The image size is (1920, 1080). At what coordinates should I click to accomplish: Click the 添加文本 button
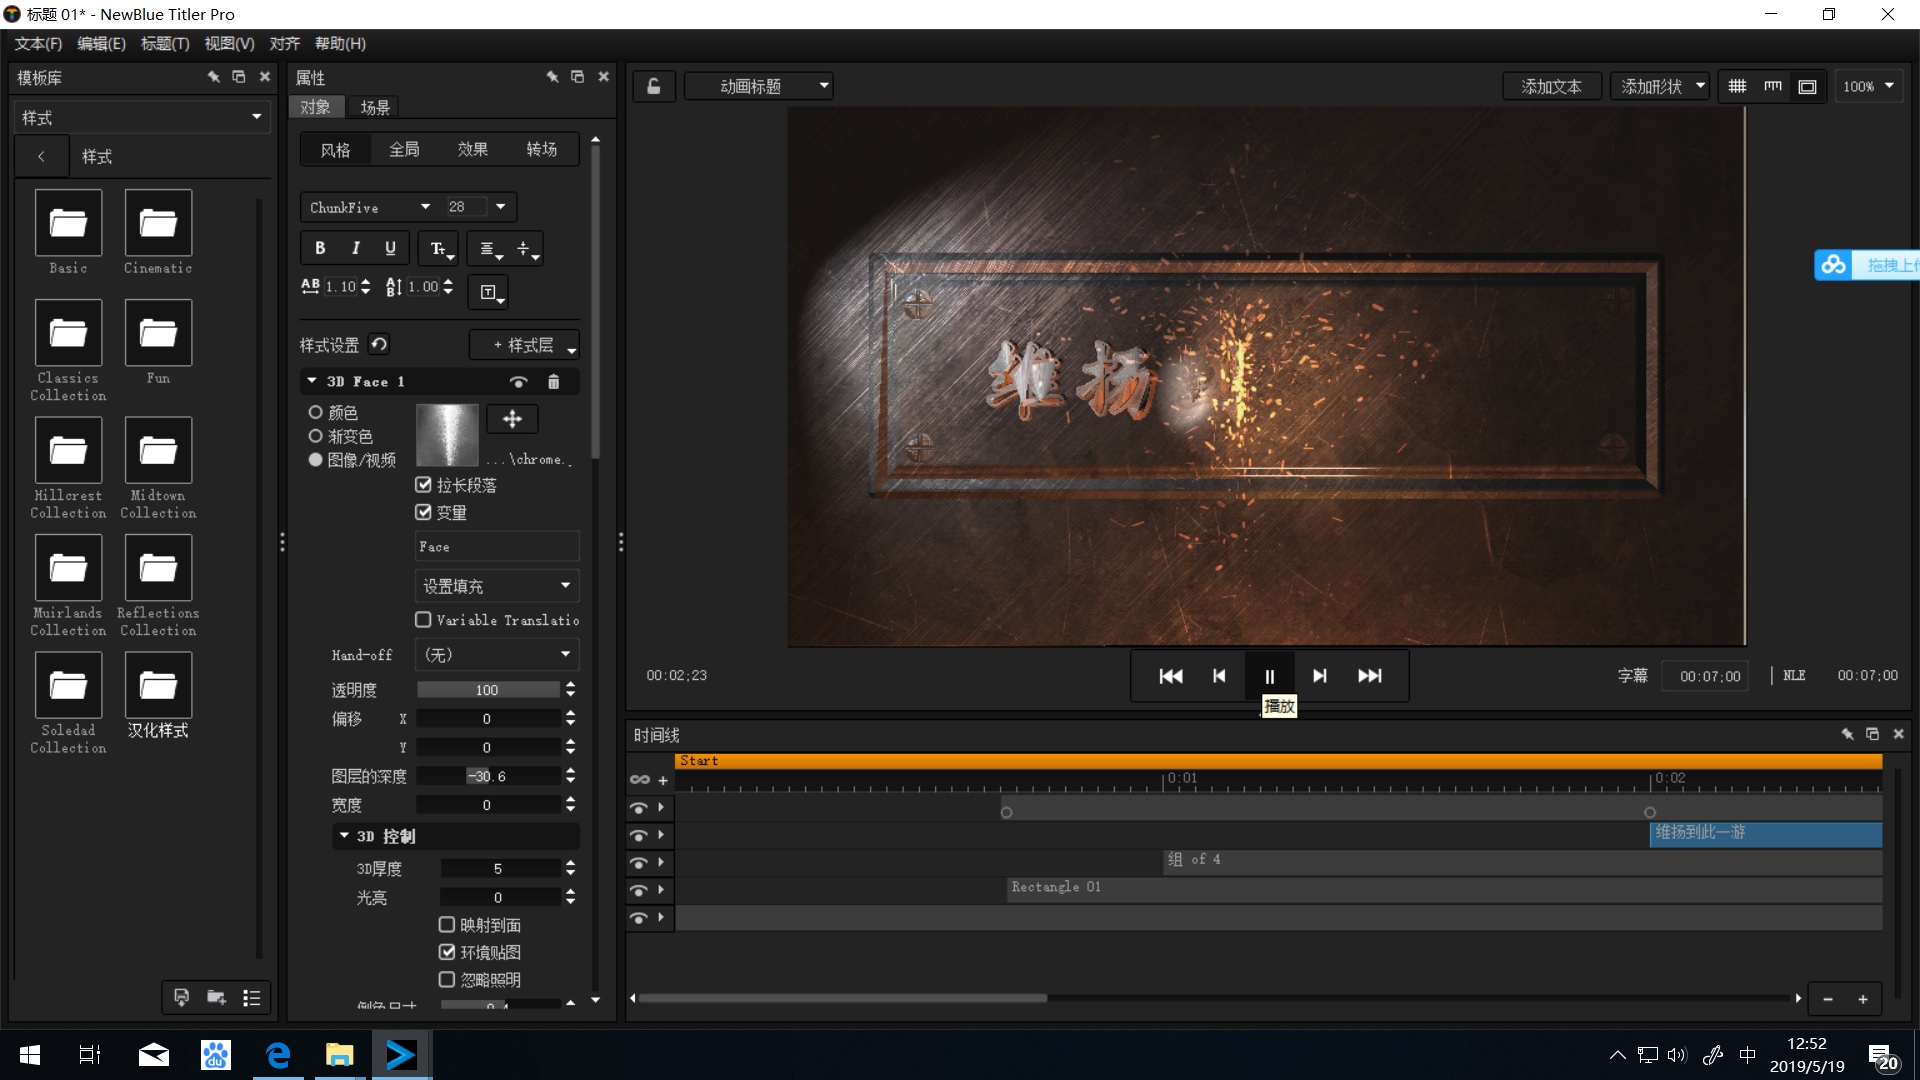click(1551, 87)
